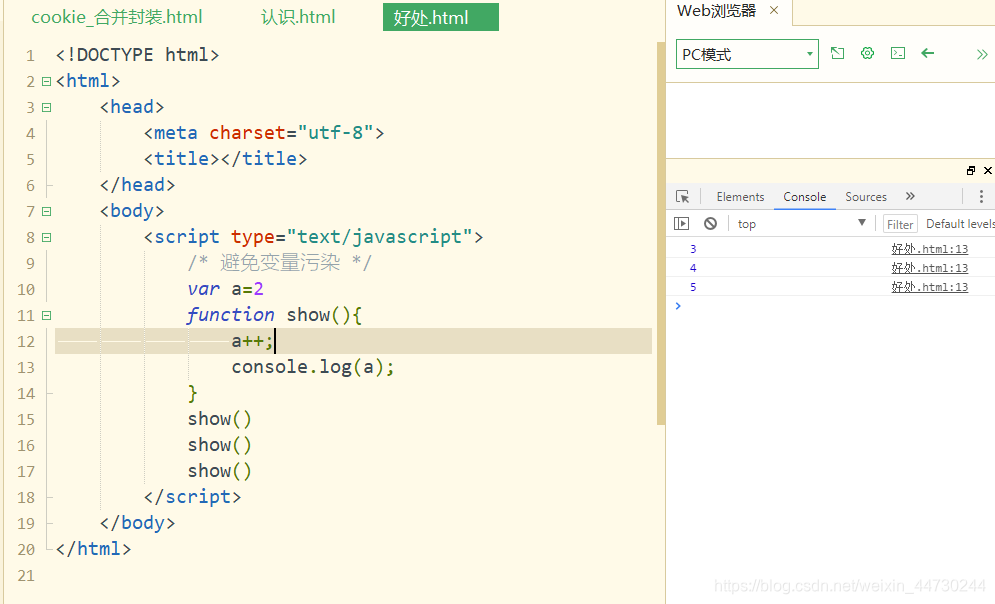Activate the inspect element picker icon
Image resolution: width=995 pixels, height=604 pixels.
[683, 197]
